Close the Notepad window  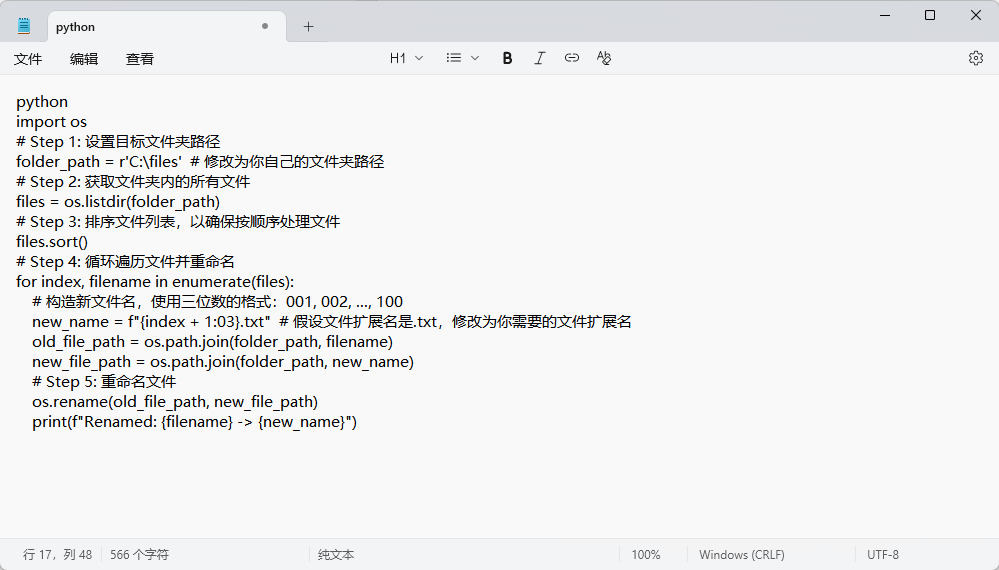click(x=975, y=15)
